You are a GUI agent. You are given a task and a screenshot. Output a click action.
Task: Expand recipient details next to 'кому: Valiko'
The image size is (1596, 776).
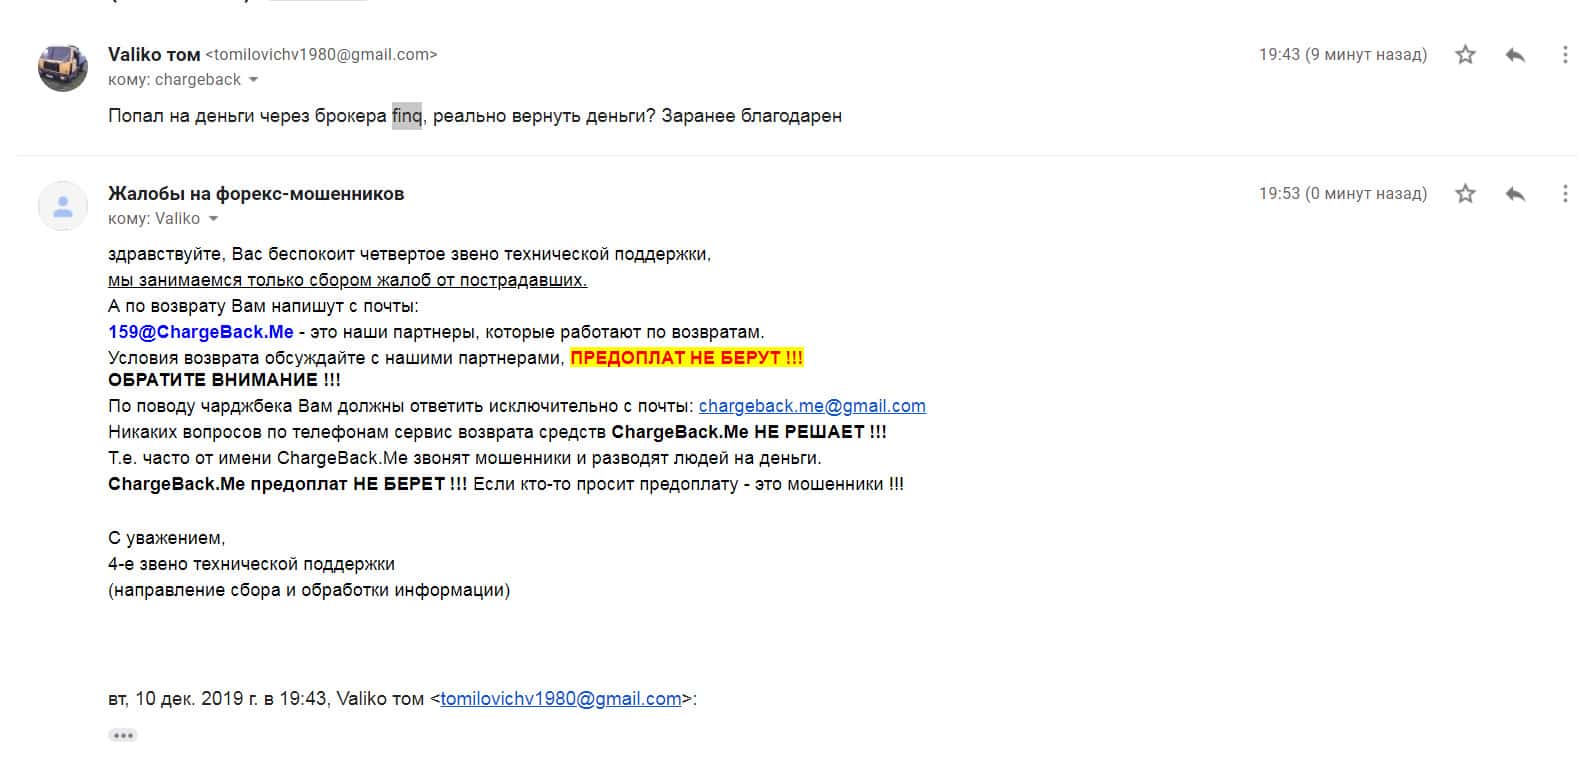tap(213, 219)
